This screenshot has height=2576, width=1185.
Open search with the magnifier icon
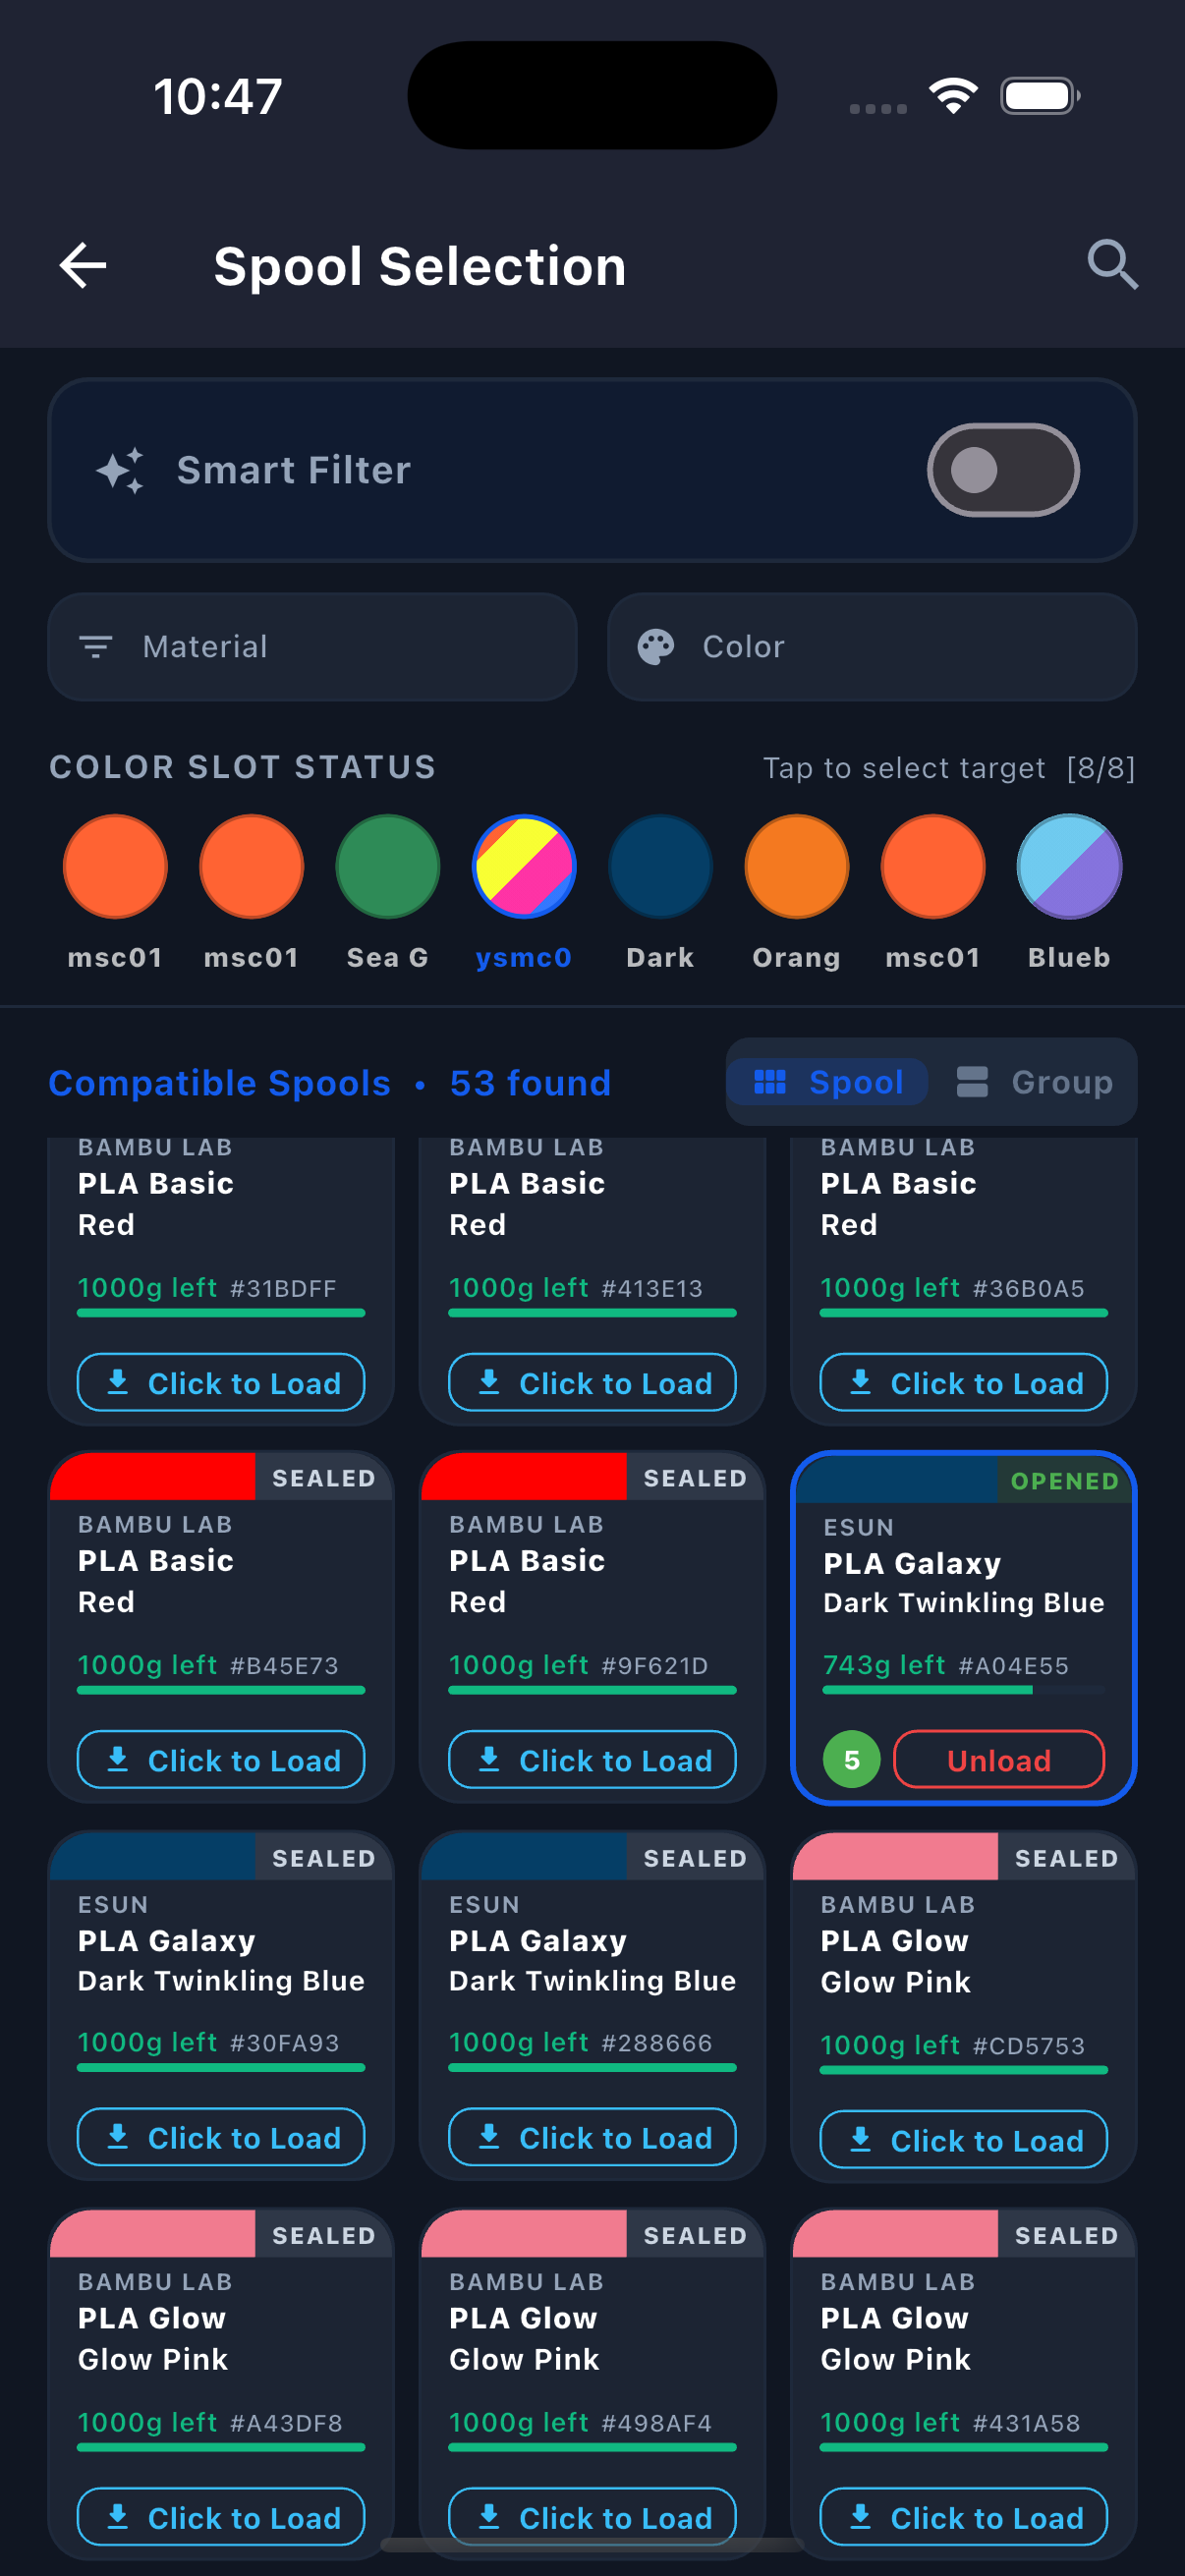coord(1112,266)
